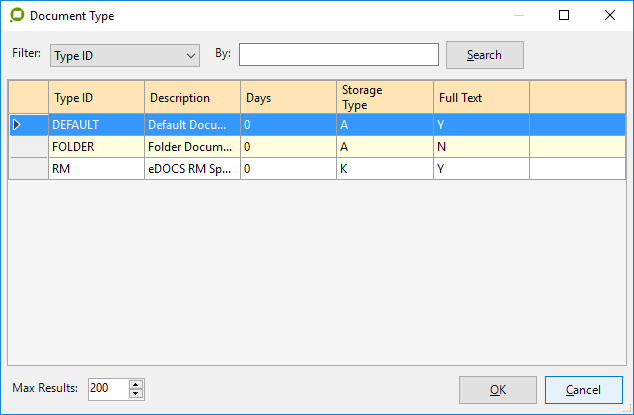Click the Document Type app icon in title bar

[x=16, y=16]
